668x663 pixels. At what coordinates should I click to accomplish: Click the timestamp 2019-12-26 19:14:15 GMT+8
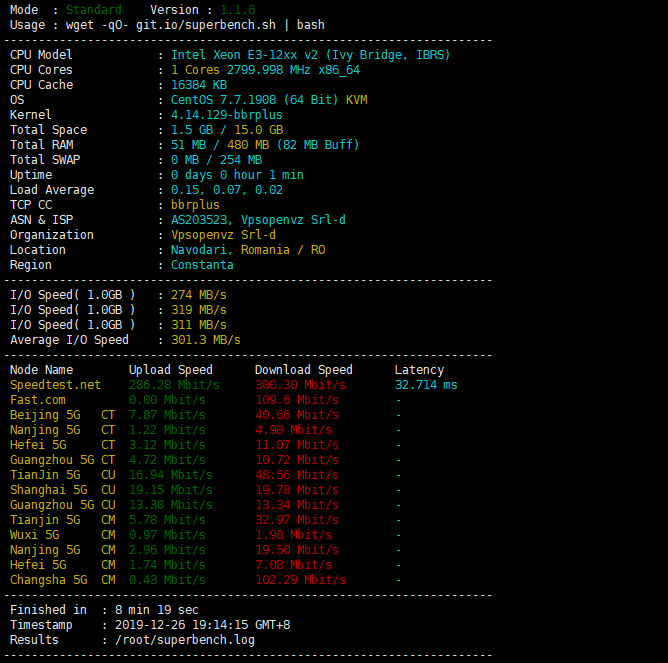(202, 625)
